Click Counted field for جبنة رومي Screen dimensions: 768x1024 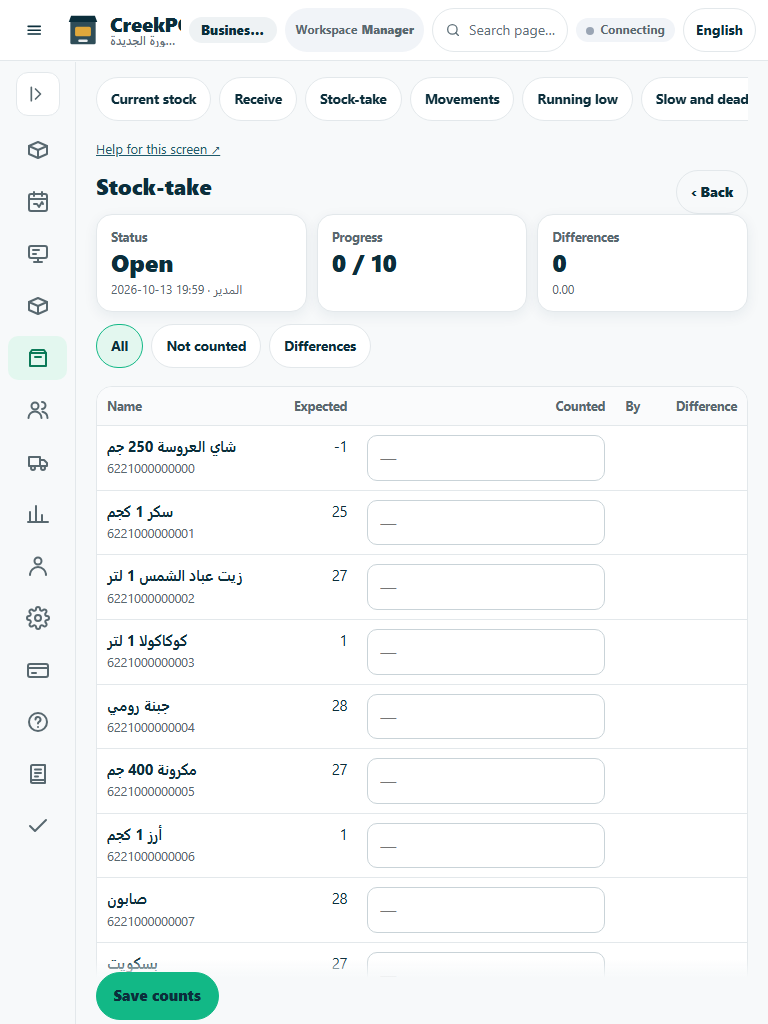[486, 716]
